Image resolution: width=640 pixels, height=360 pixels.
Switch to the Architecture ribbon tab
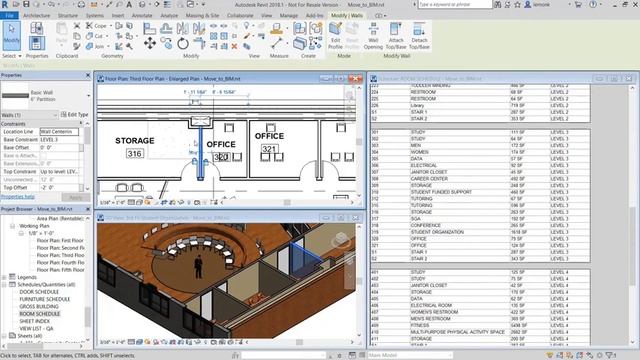point(36,16)
